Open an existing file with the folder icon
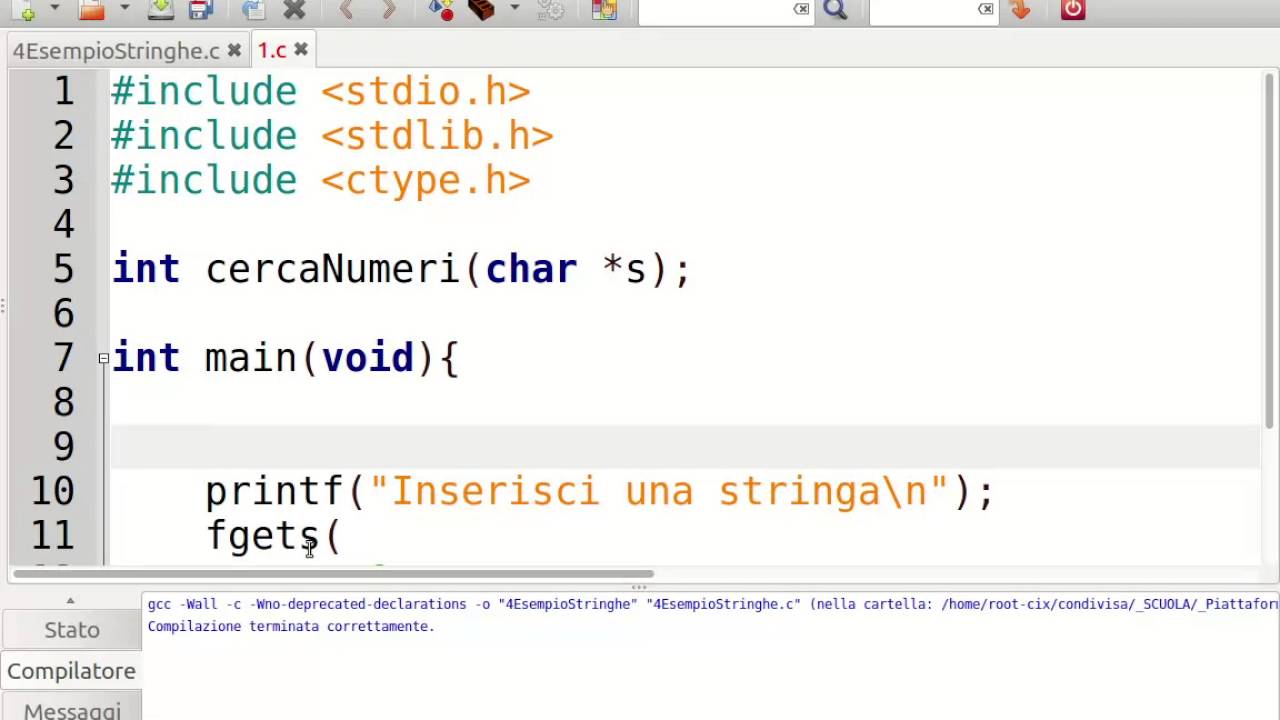The width and height of the screenshot is (1280, 720). (91, 9)
